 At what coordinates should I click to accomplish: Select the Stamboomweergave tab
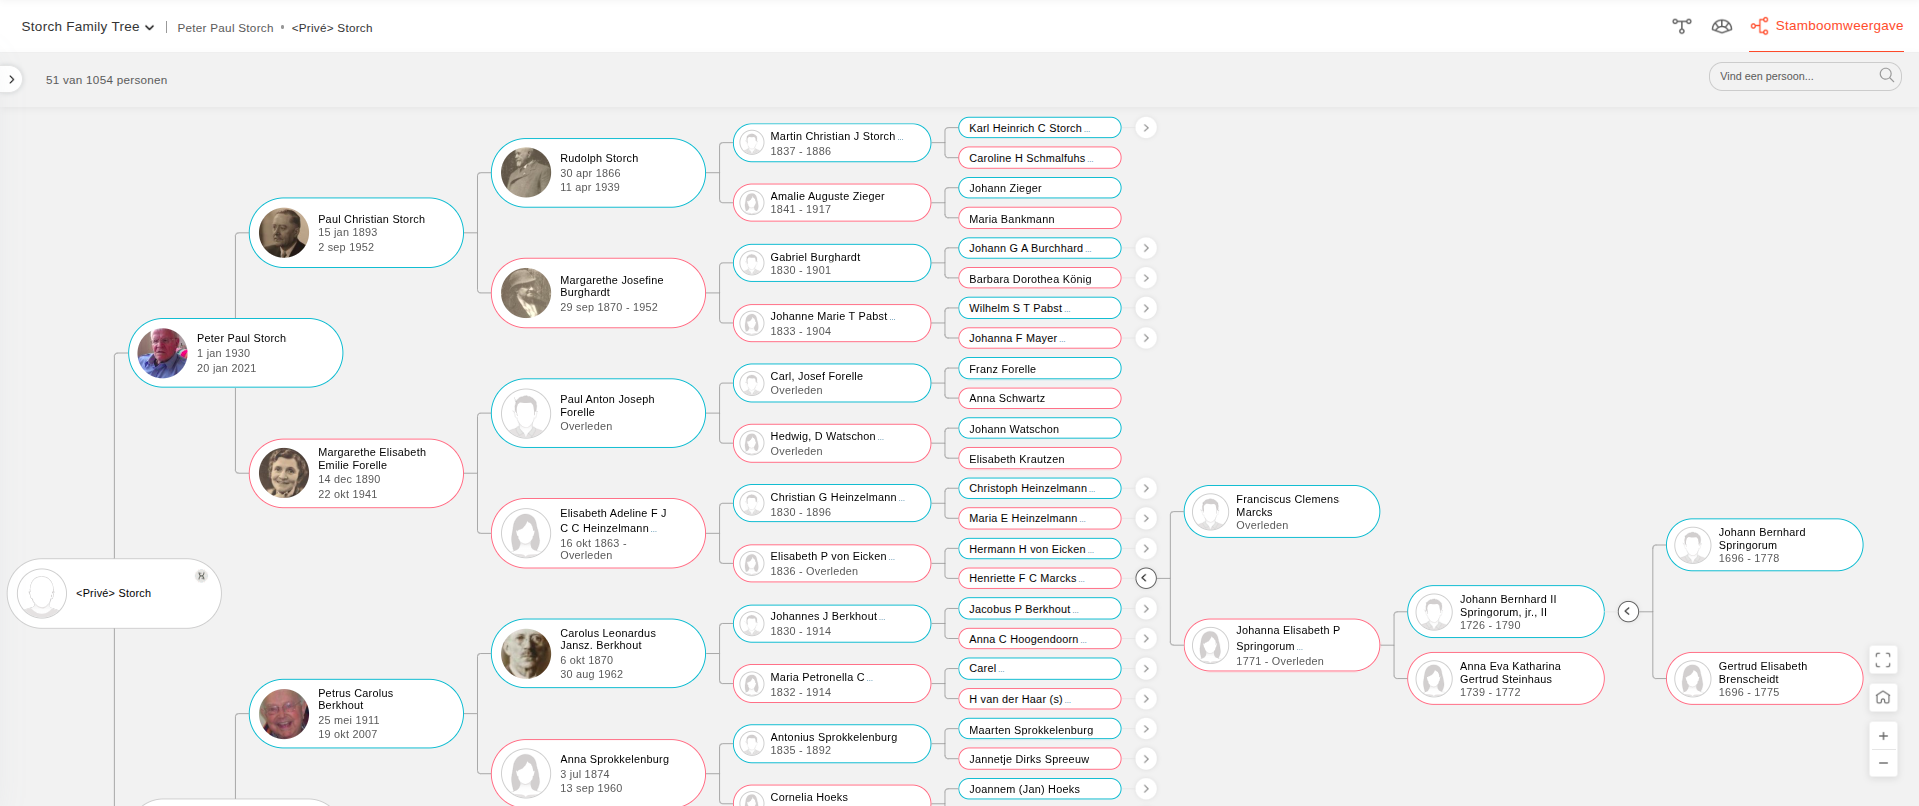click(1827, 26)
